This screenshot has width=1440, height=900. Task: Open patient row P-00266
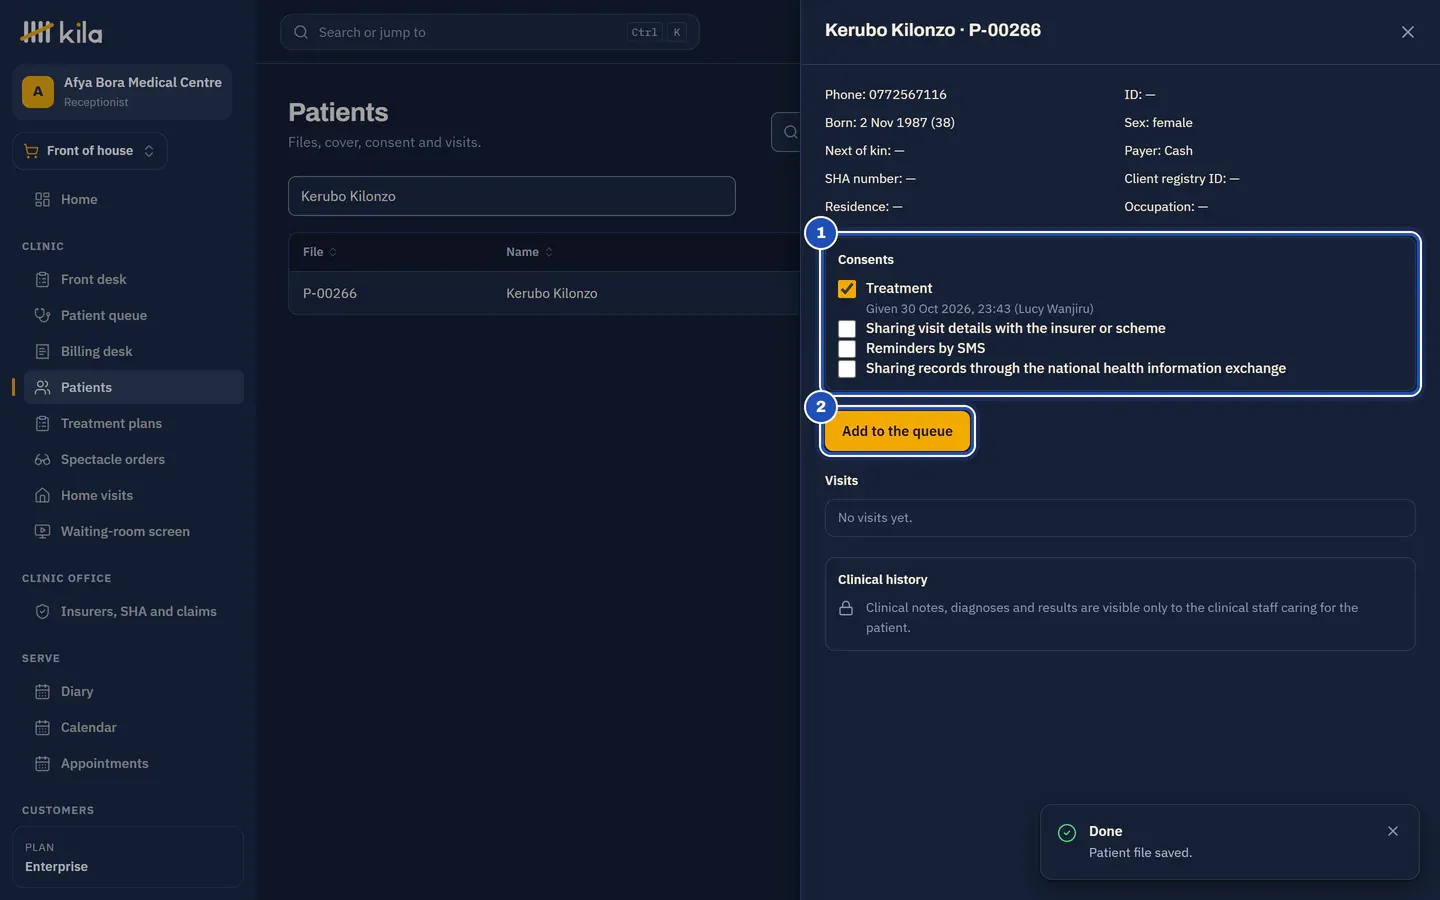point(544,293)
